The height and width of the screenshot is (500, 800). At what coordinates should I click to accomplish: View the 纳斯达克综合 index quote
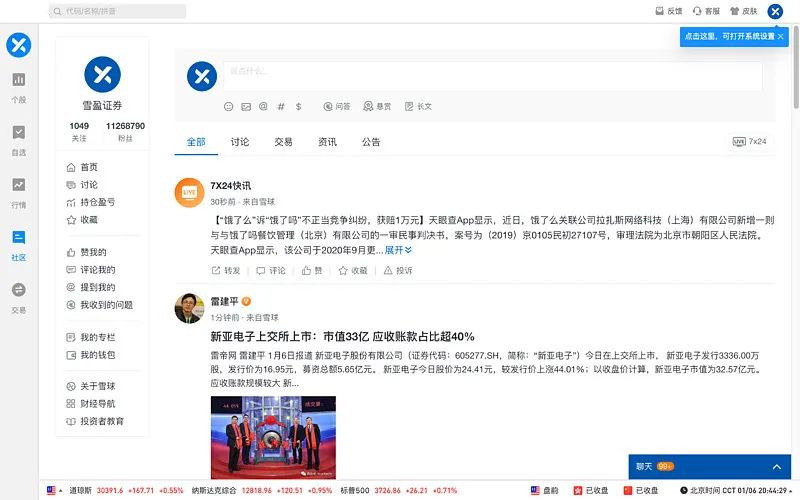click(x=262, y=490)
